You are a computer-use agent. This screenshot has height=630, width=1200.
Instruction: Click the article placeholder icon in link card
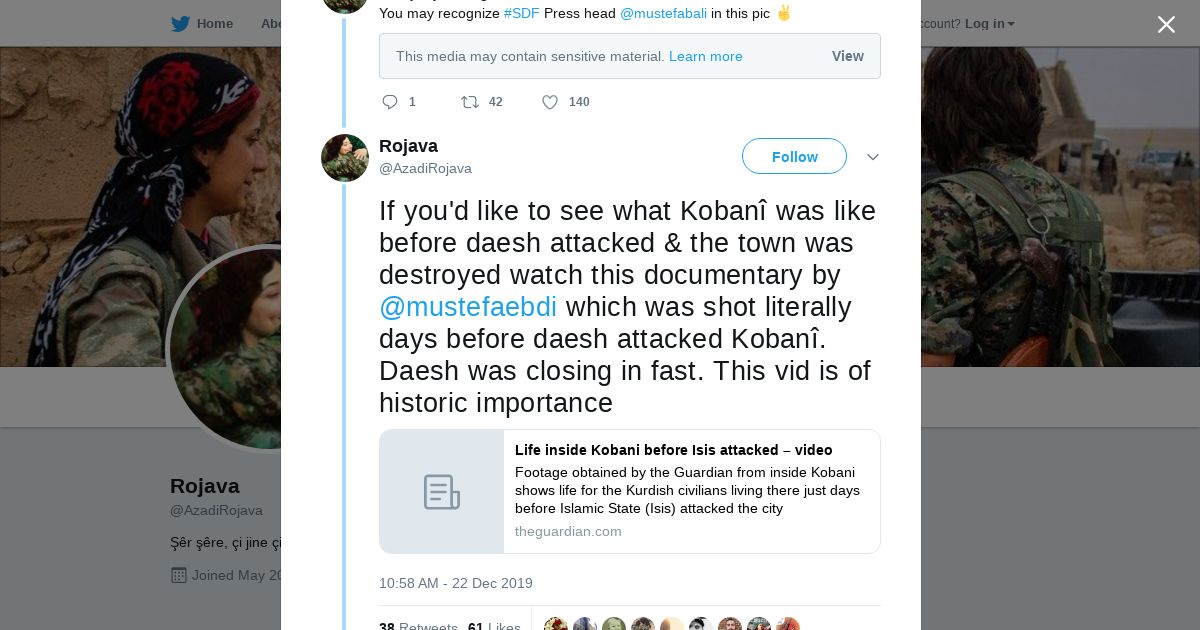pos(441,492)
